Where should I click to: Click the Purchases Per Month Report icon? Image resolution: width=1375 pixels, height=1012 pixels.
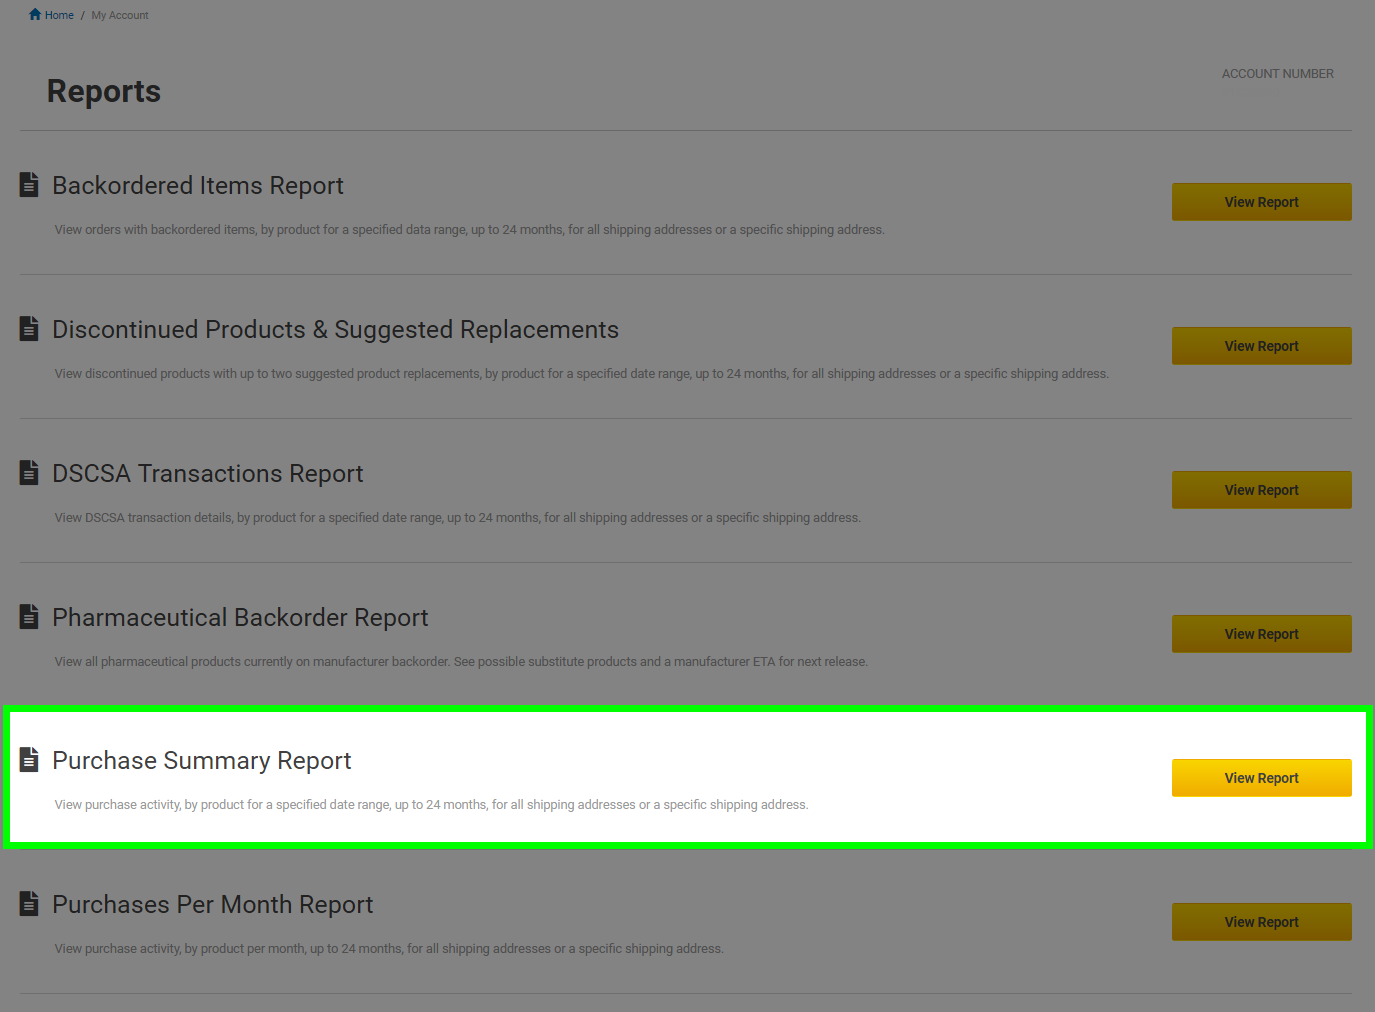29,904
